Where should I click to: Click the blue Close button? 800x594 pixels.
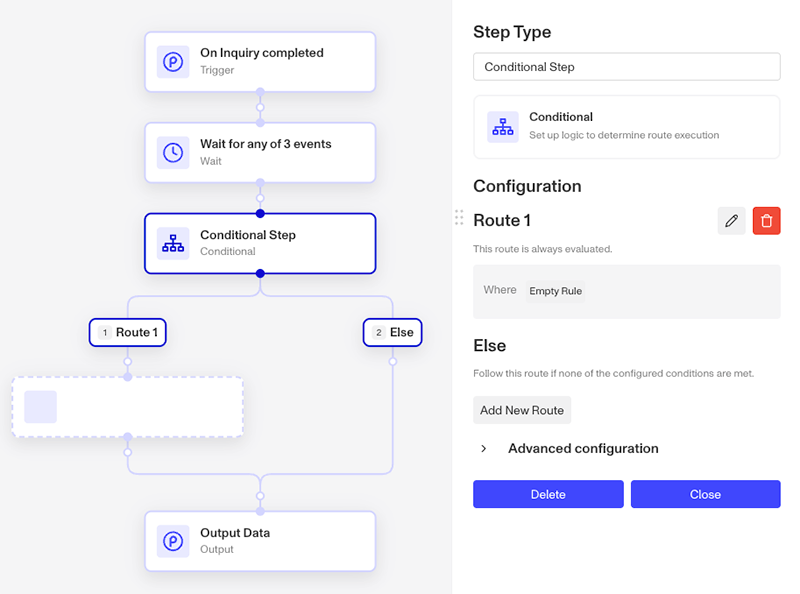point(706,494)
